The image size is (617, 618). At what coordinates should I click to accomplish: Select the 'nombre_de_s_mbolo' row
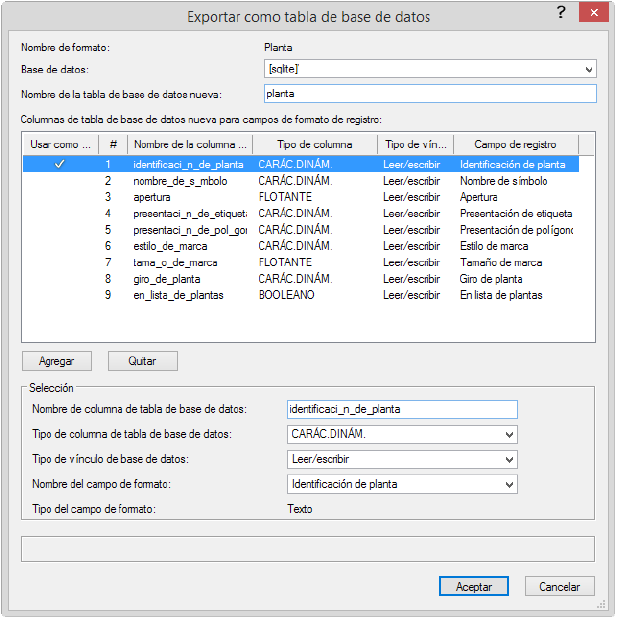[x=301, y=181]
